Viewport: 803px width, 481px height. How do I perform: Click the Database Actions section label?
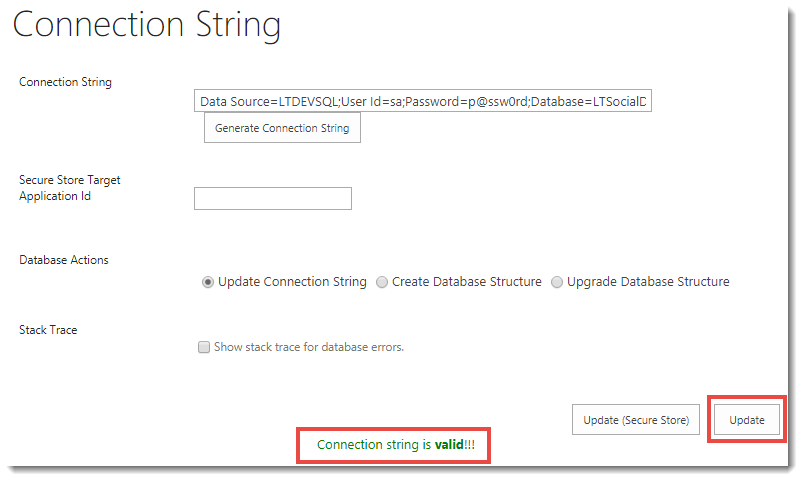click(x=64, y=260)
